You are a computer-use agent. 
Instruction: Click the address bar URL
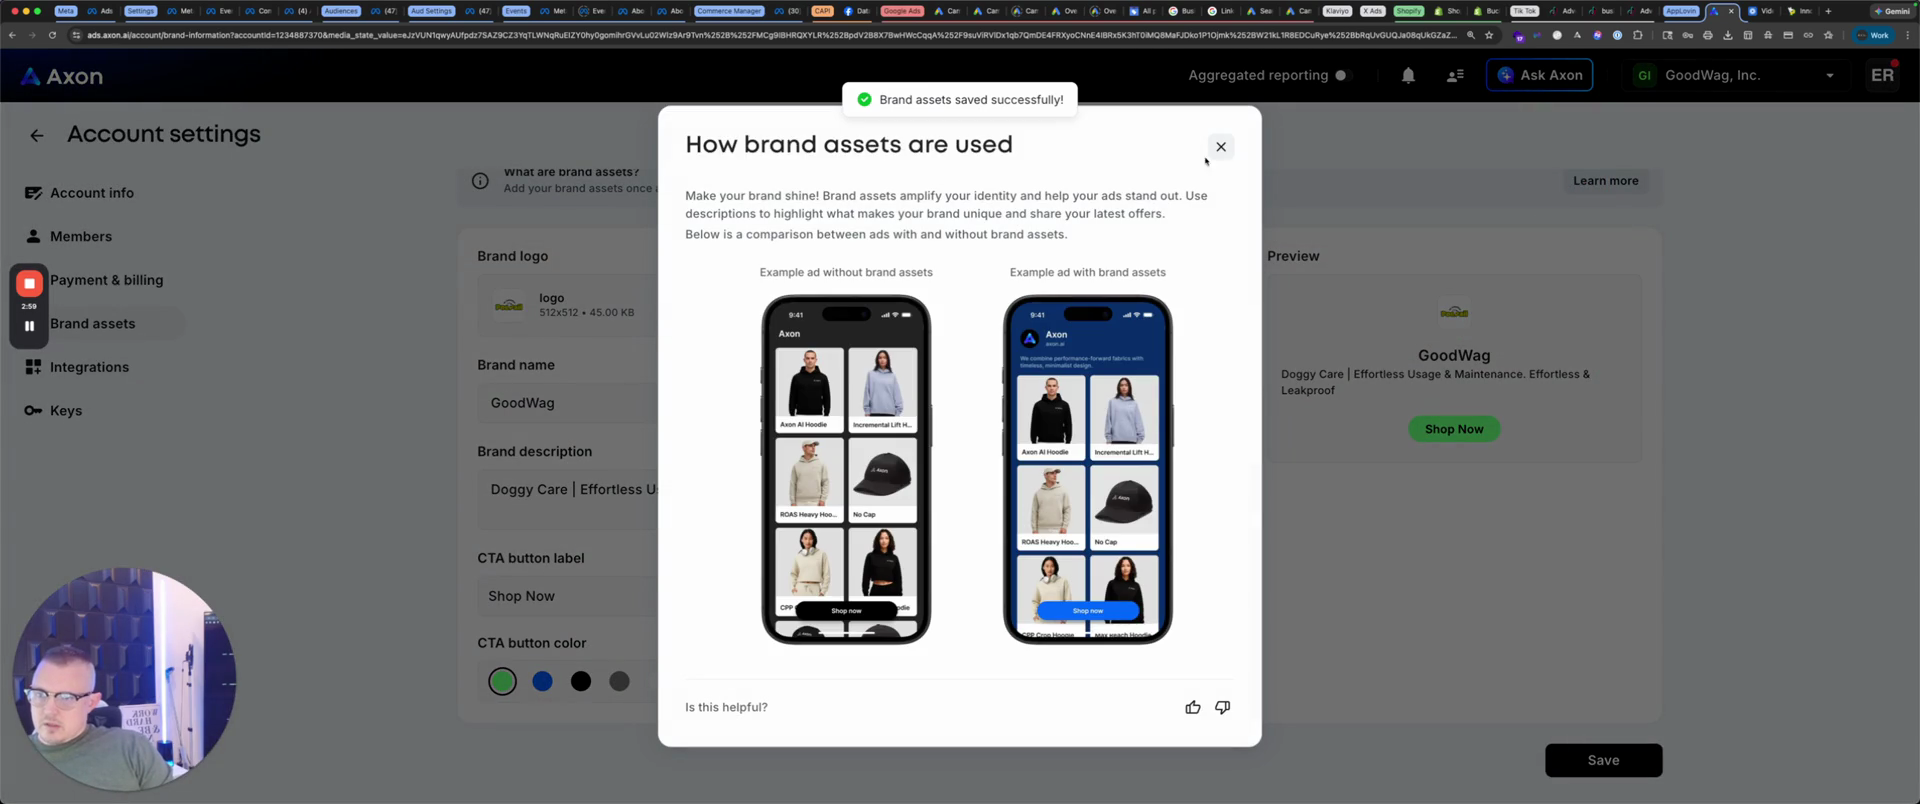[770, 35]
